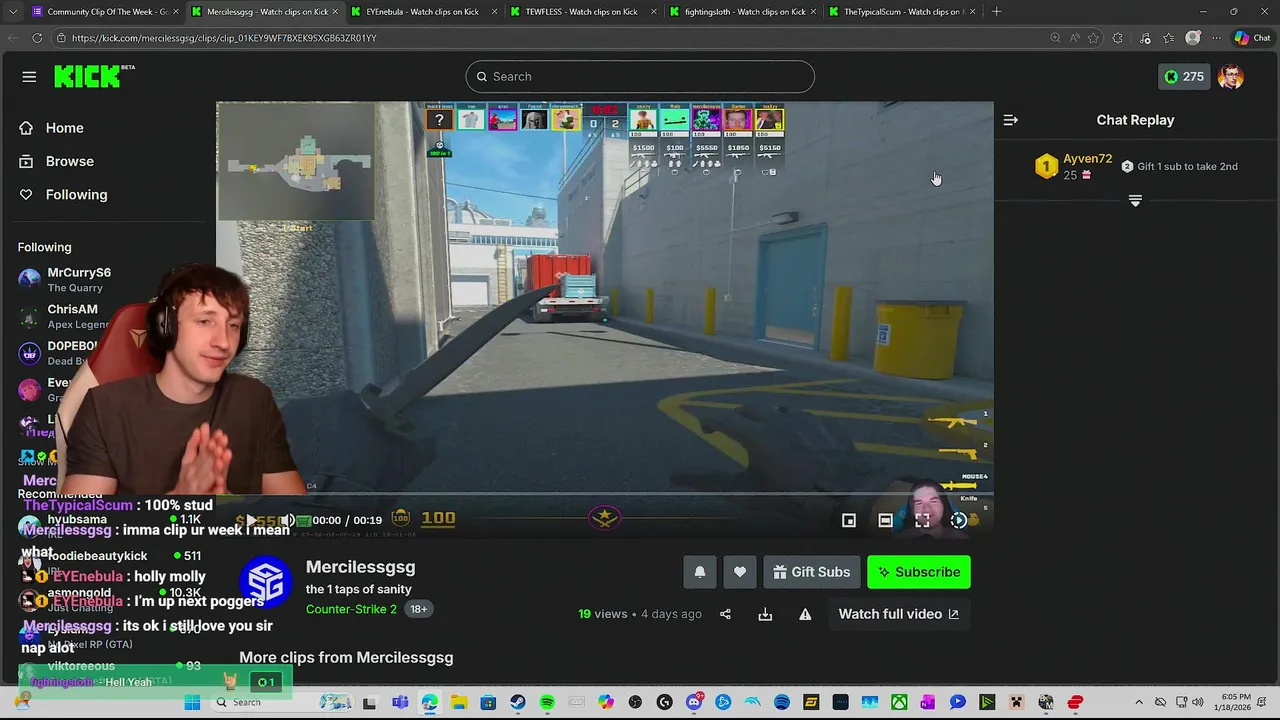Image resolution: width=1280 pixels, height=720 pixels.
Task: Click the KICK logo
Action: 94,76
